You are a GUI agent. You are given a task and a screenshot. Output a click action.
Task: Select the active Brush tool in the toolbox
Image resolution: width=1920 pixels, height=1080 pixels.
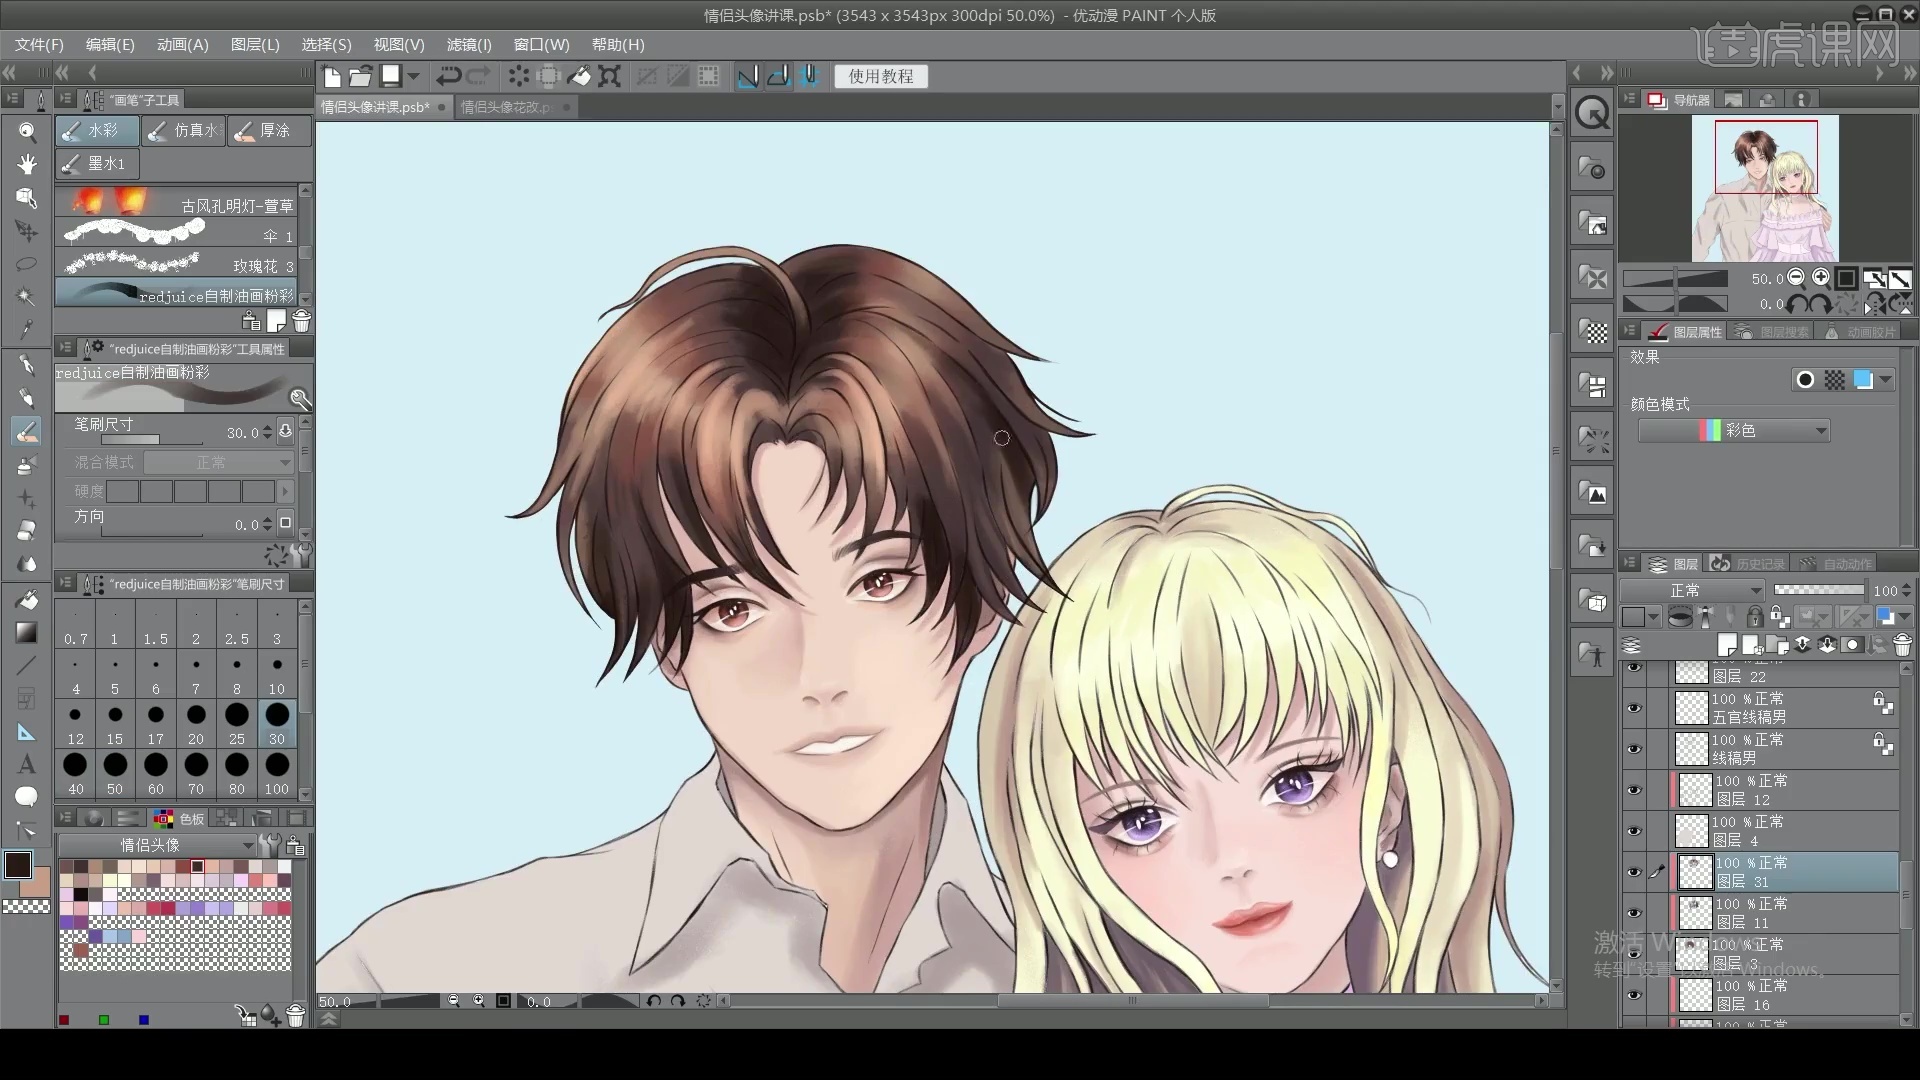pos(27,431)
